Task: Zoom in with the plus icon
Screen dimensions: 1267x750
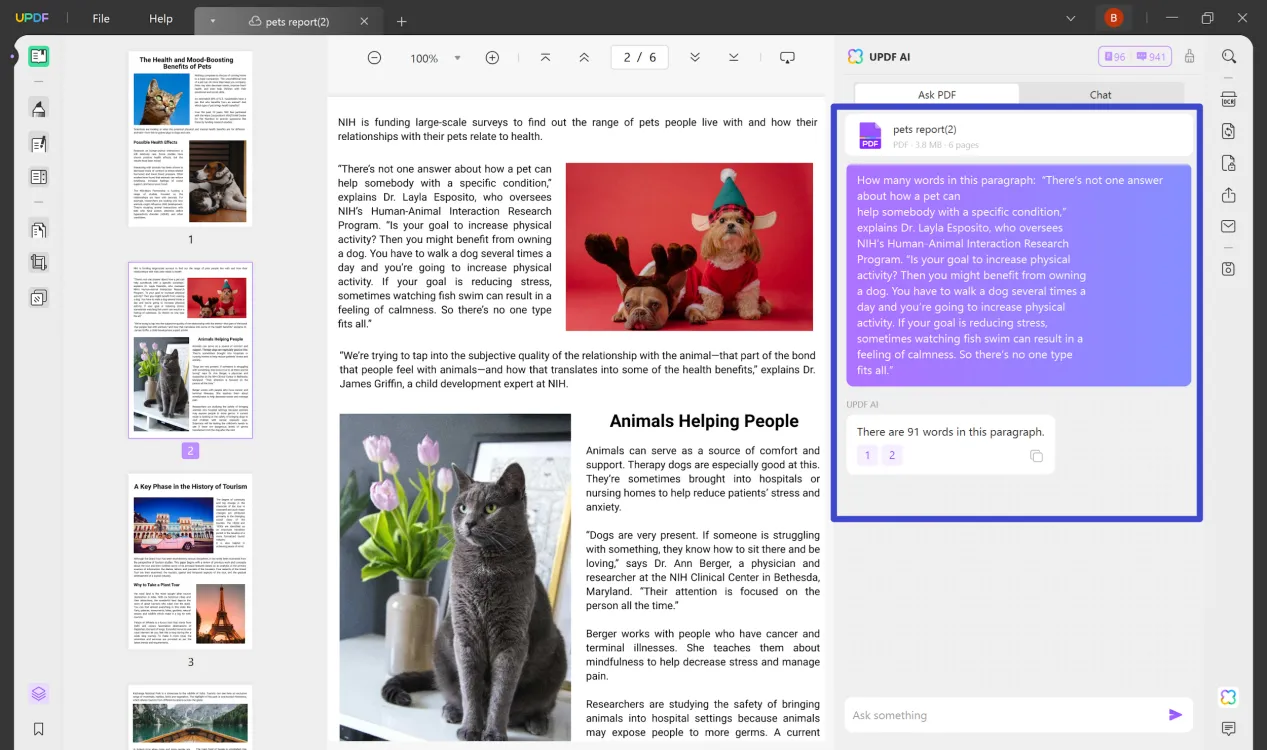Action: [x=492, y=58]
